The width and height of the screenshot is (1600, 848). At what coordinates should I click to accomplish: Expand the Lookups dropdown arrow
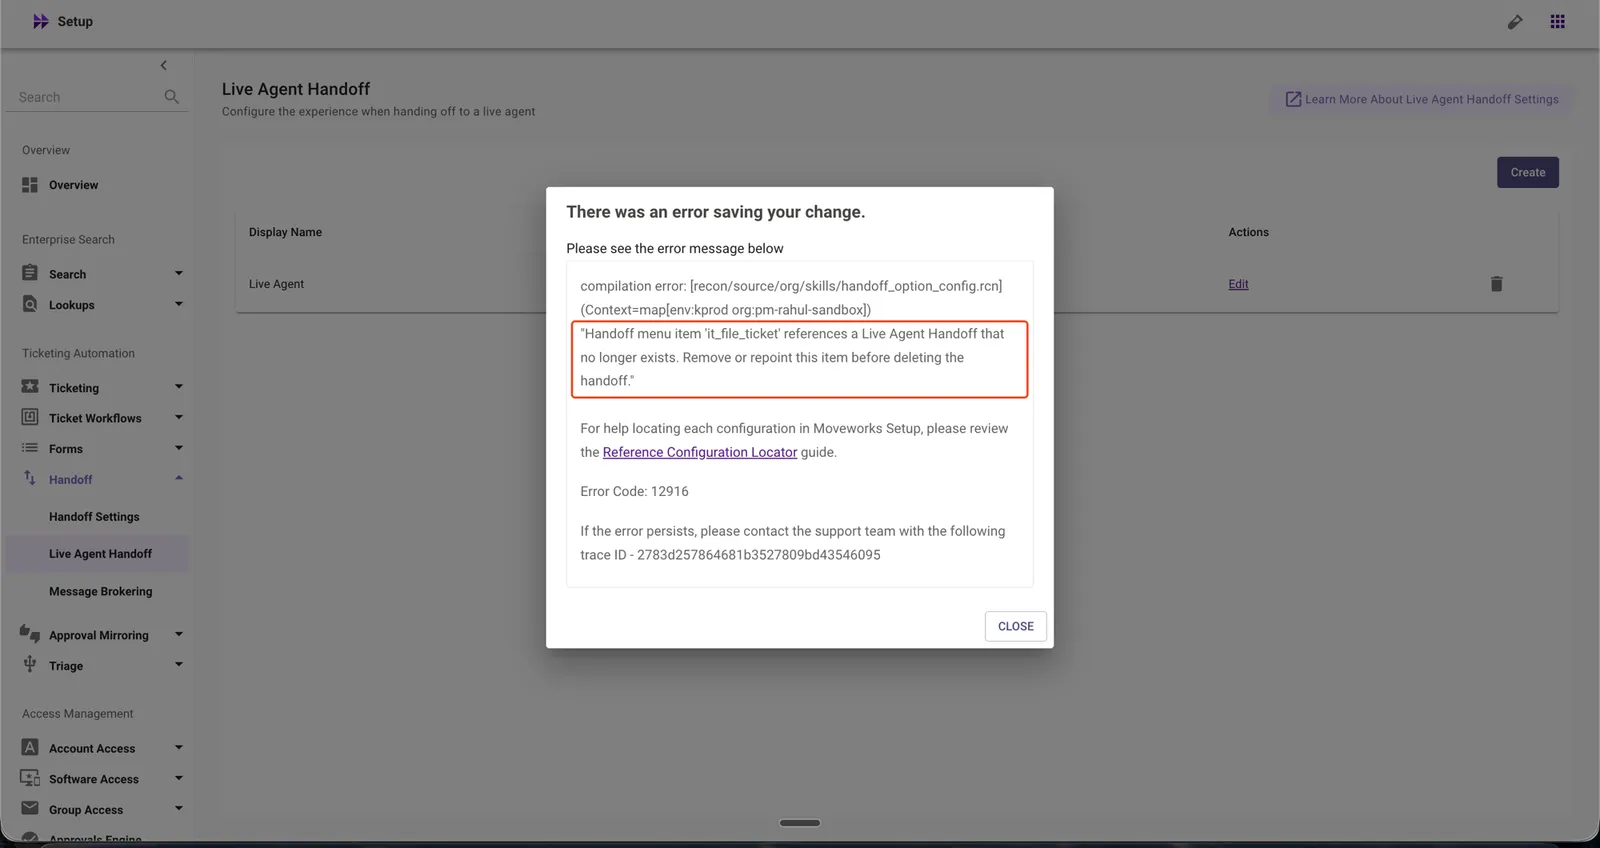click(x=179, y=304)
